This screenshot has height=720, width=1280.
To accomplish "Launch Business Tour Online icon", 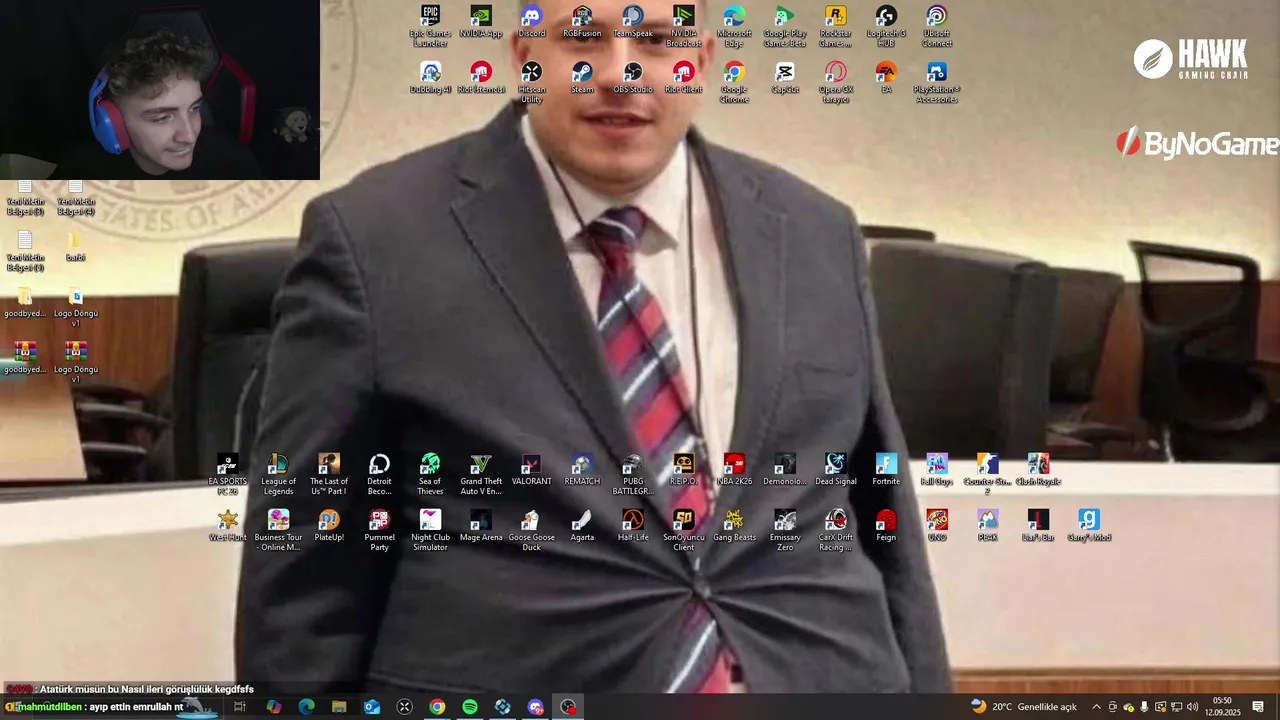I will click(x=278, y=530).
